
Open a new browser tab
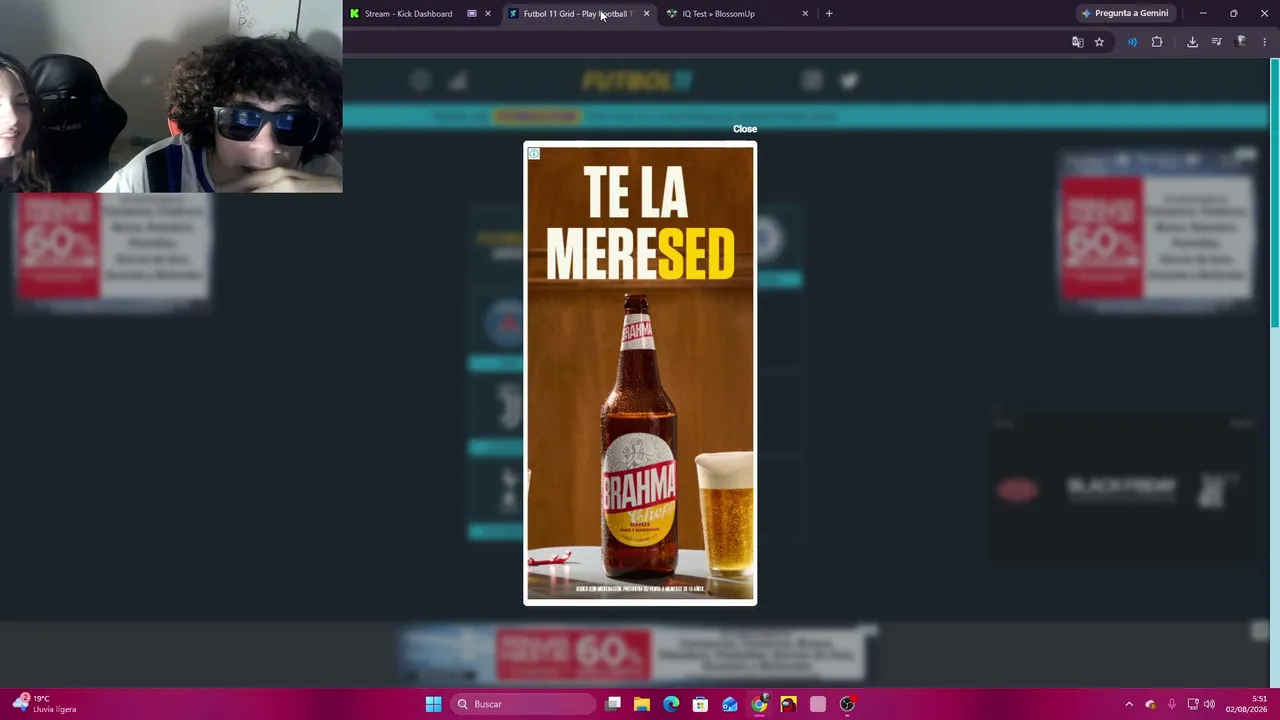coord(829,14)
